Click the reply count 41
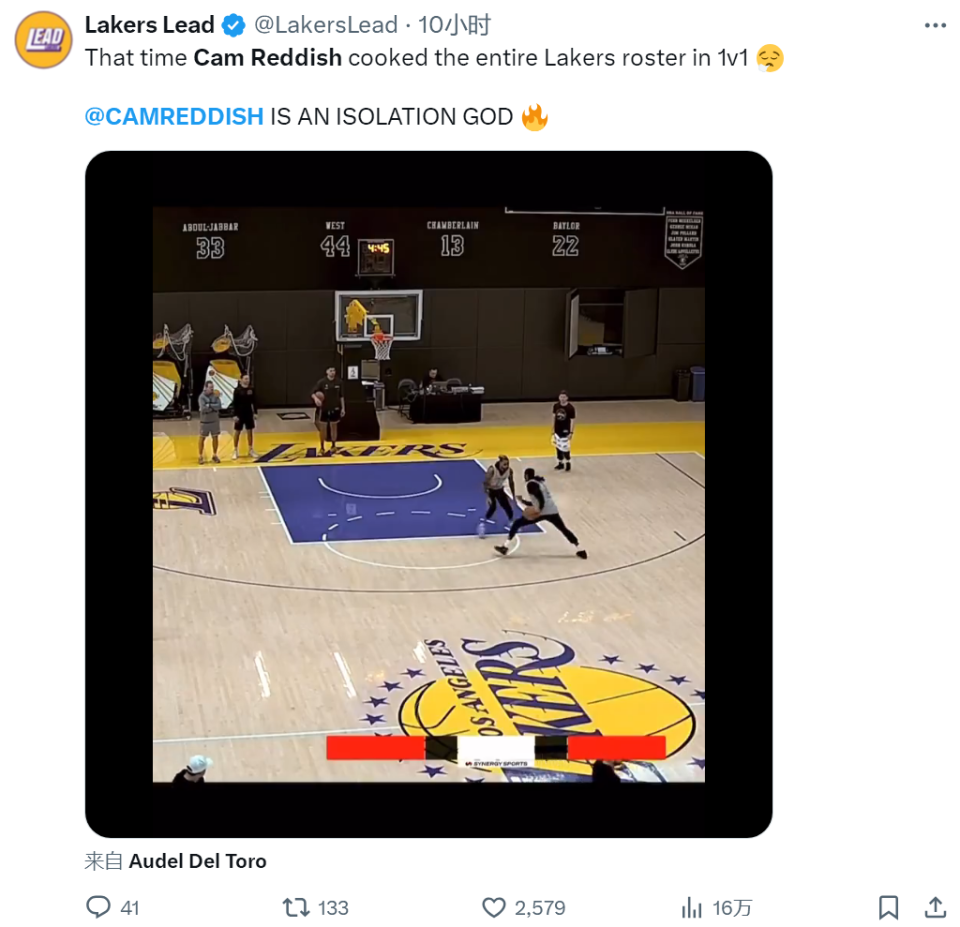Screen dimensions: 960x927 pos(130,908)
